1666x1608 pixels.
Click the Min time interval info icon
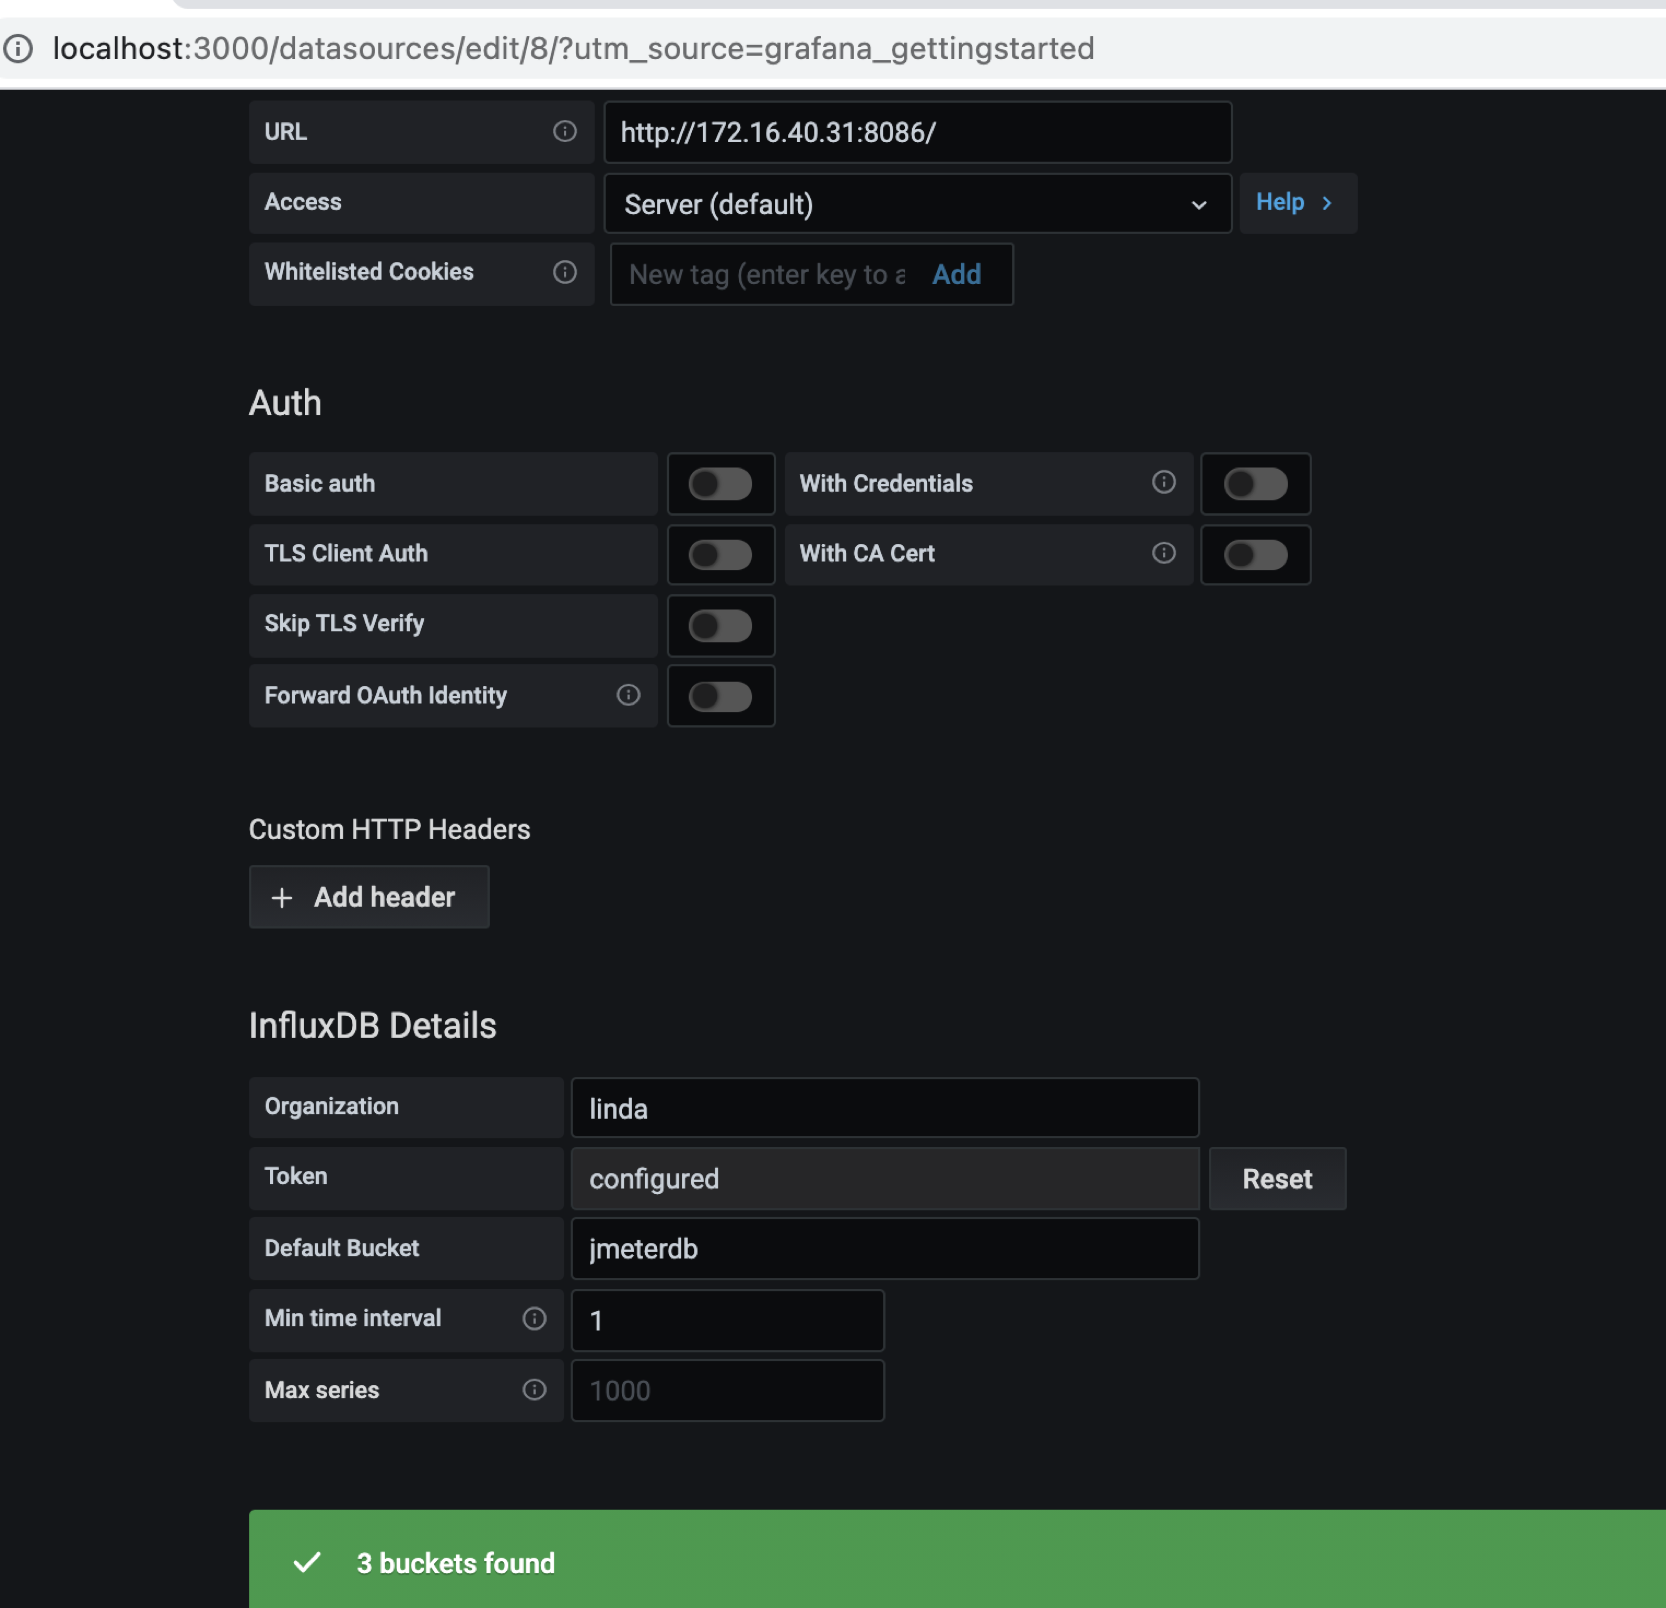pos(535,1319)
